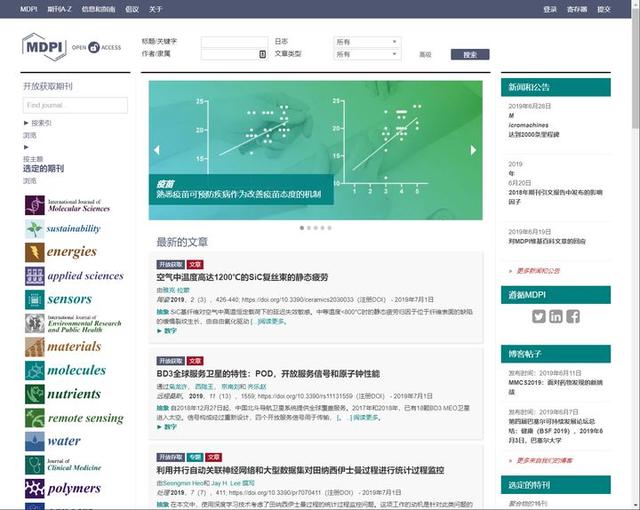640x510 pixels.
Task: Open the sustainability journal leaf icon
Action: [35, 228]
